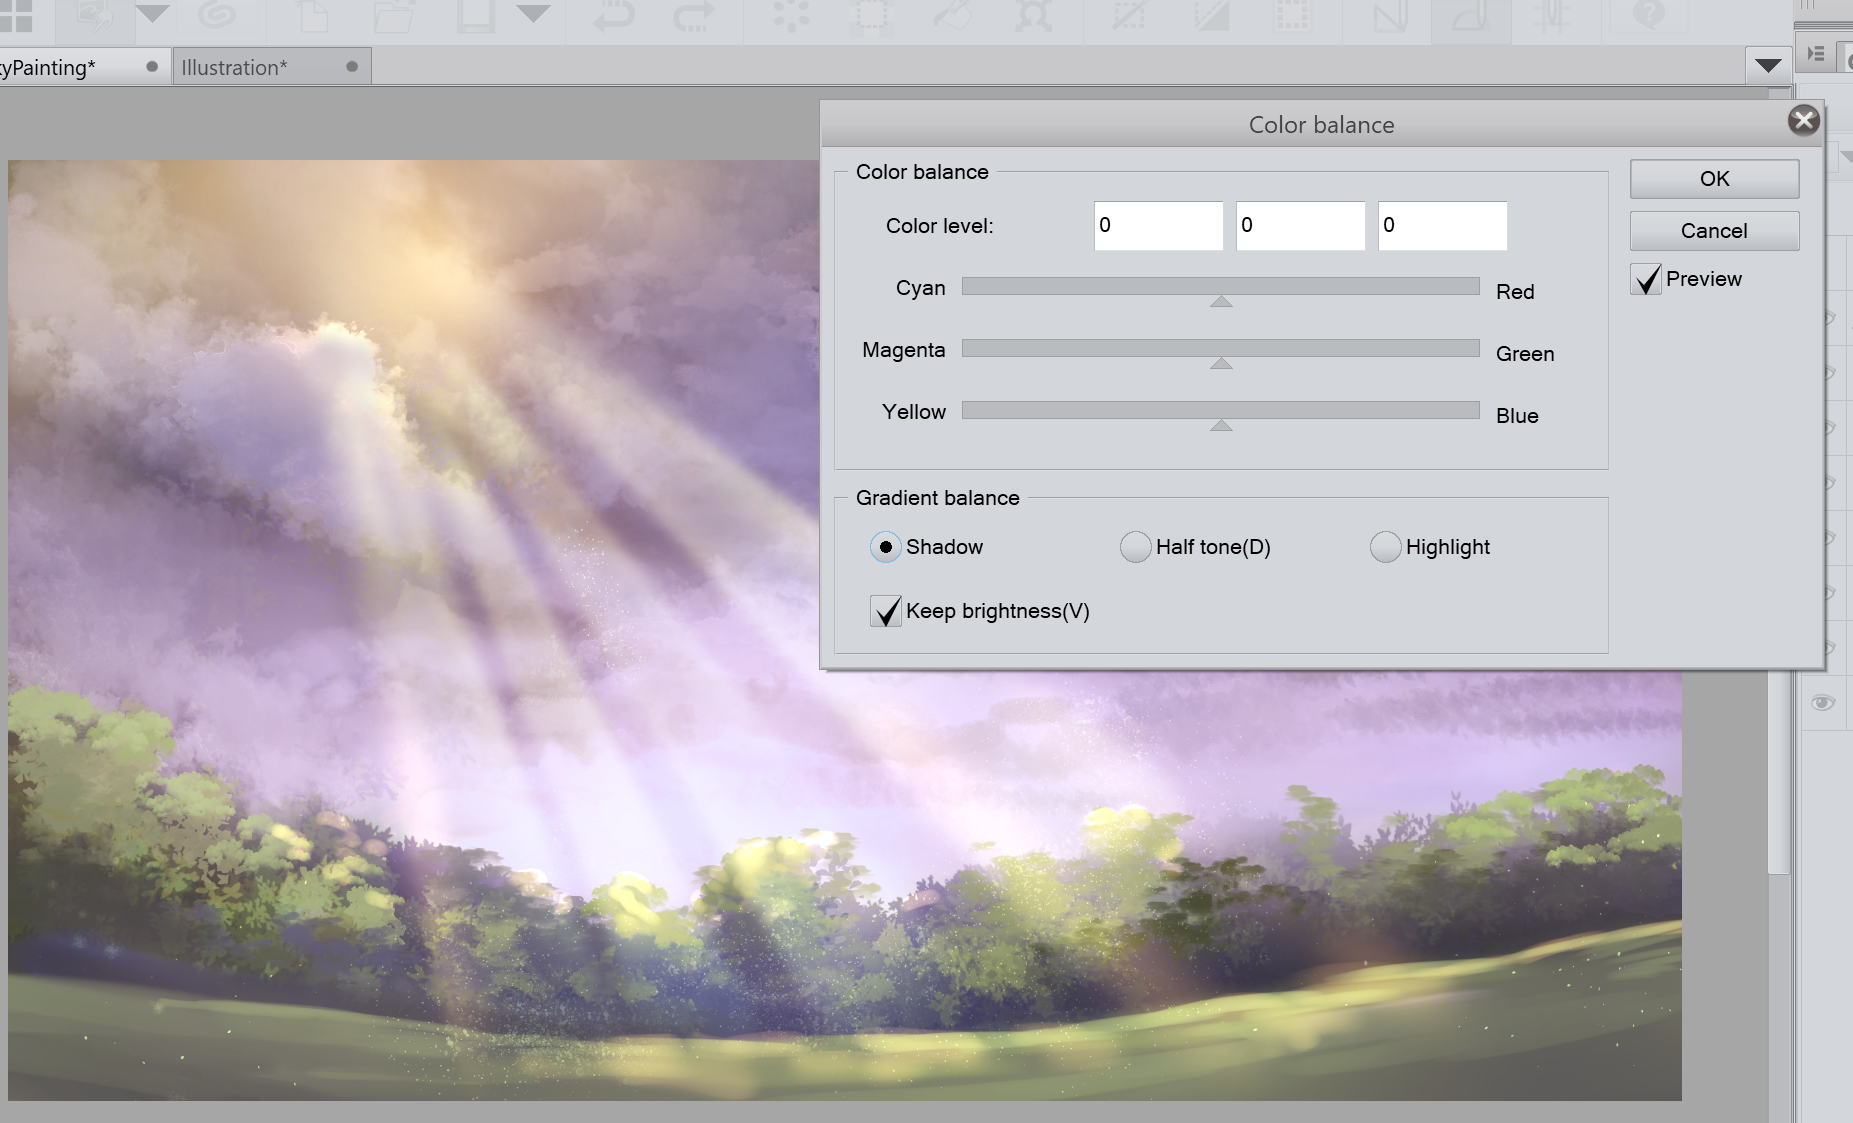Viewport: 1853px width, 1123px height.
Task: Click the panel menu icon at top right
Action: (1816, 54)
